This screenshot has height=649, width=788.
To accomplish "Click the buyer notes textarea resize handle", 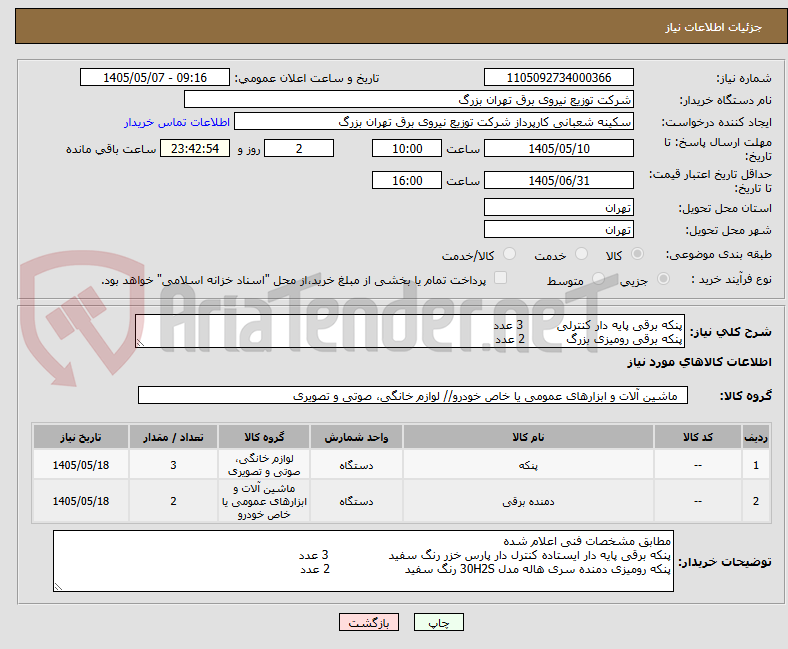I will [x=58, y=587].
